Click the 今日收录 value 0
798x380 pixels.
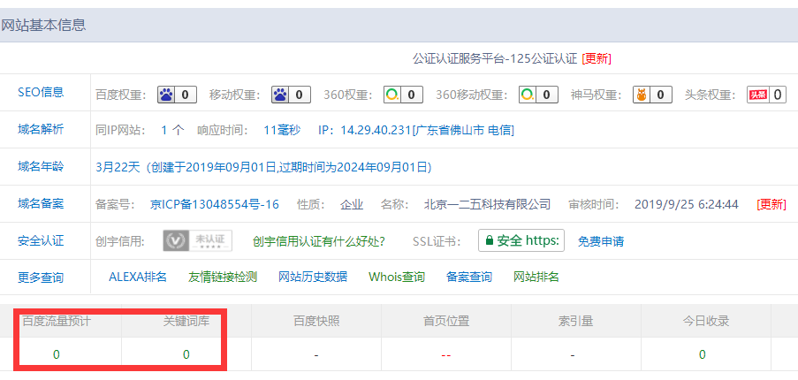(x=702, y=355)
